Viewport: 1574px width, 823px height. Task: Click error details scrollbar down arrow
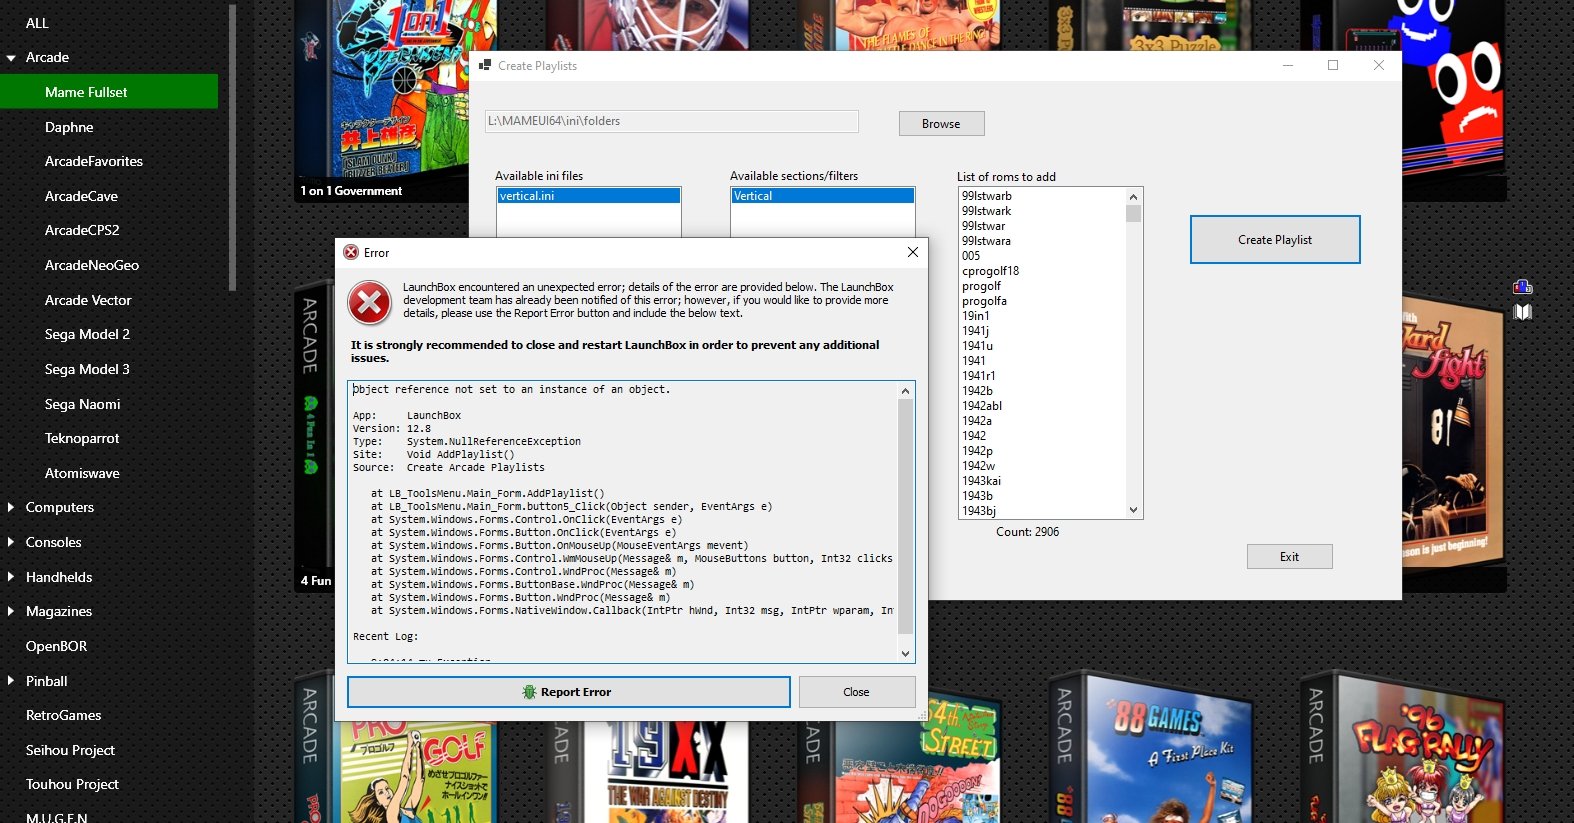906,654
